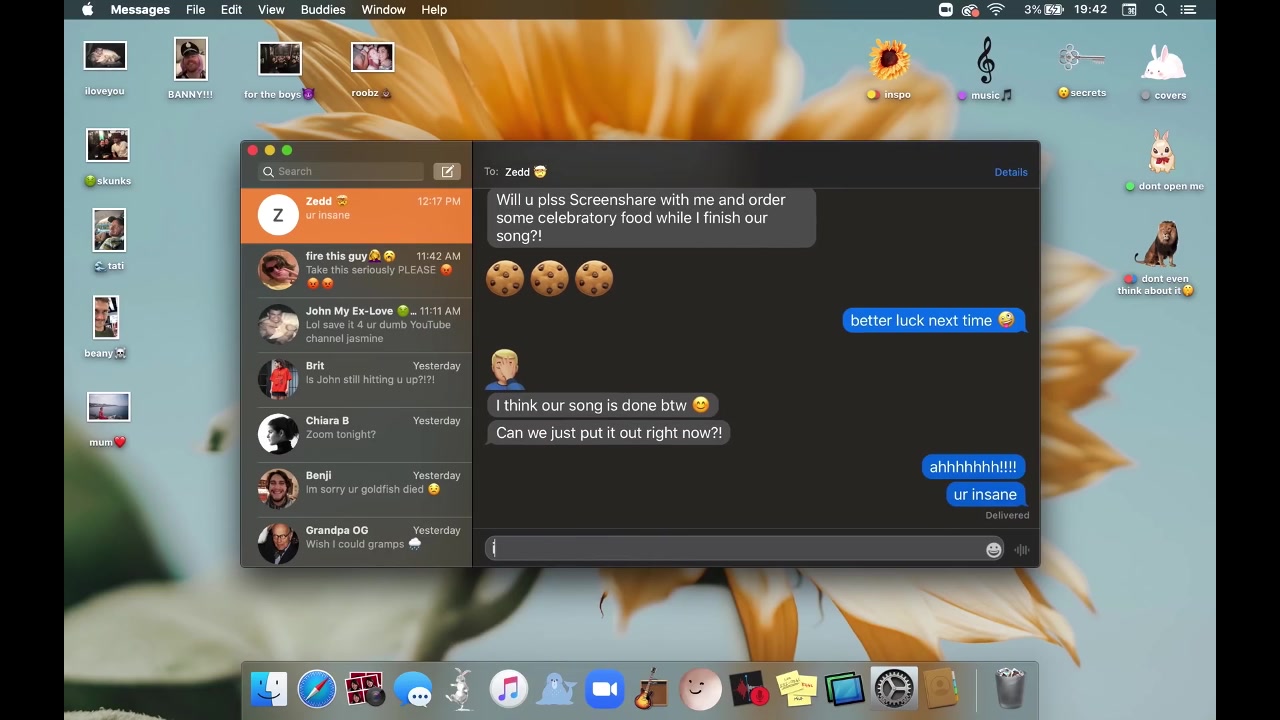The image size is (1280, 720).
Task: Open the Window menu
Action: (x=383, y=9)
